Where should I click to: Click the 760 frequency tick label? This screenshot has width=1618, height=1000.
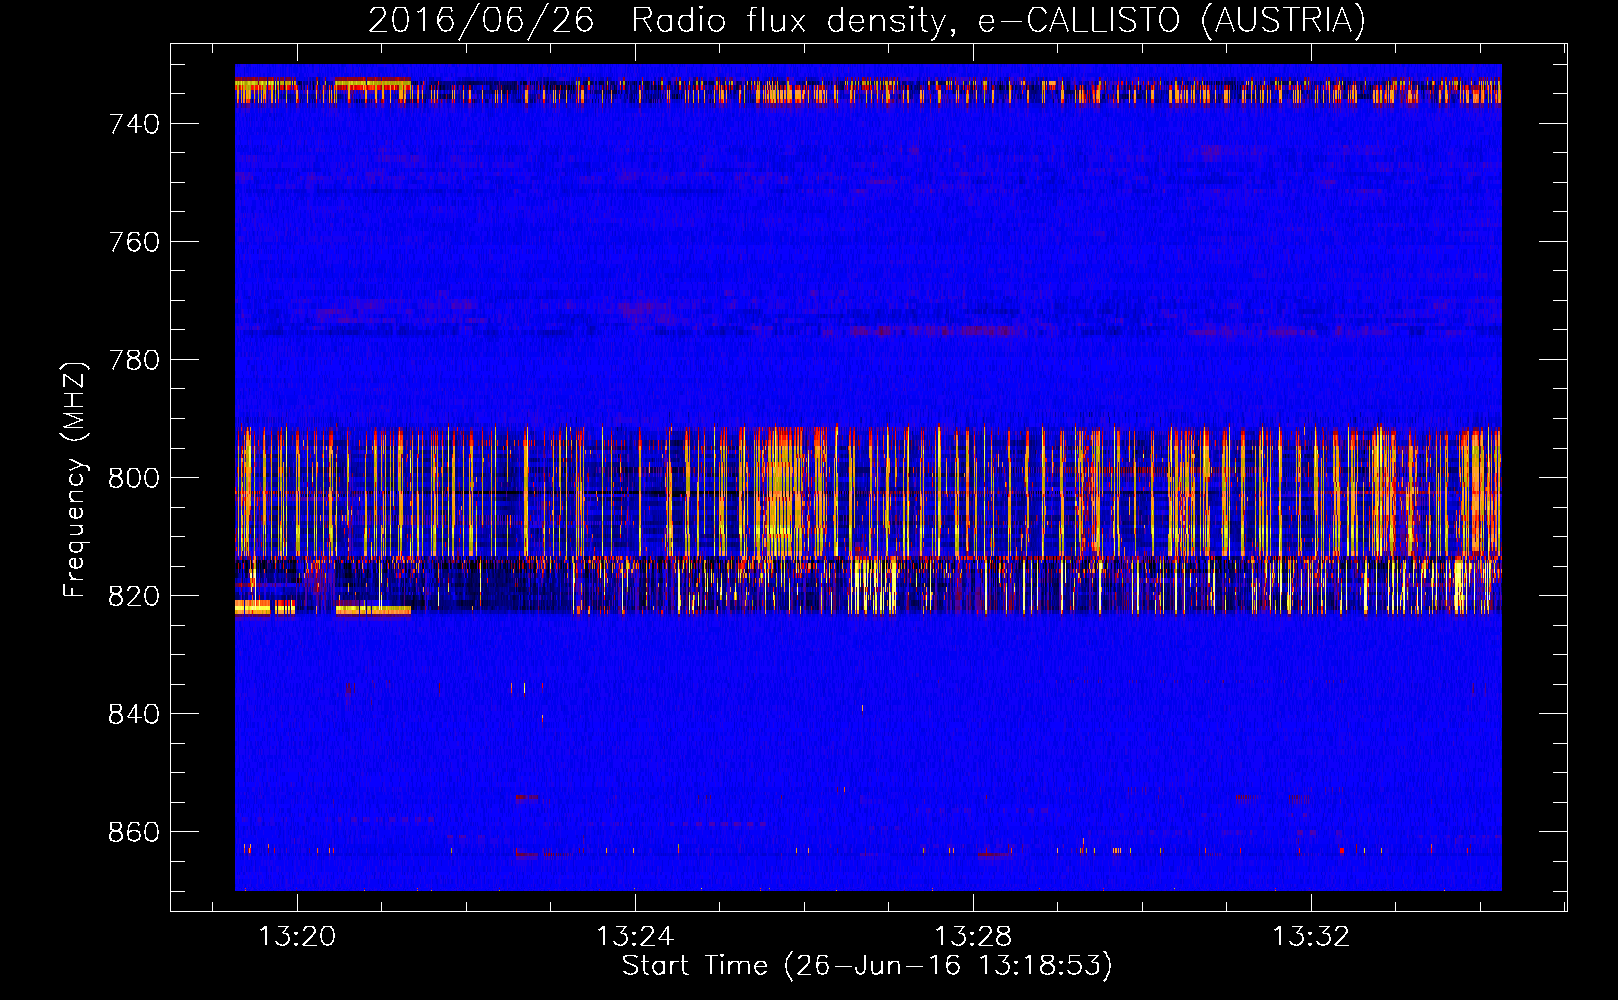coord(134,242)
